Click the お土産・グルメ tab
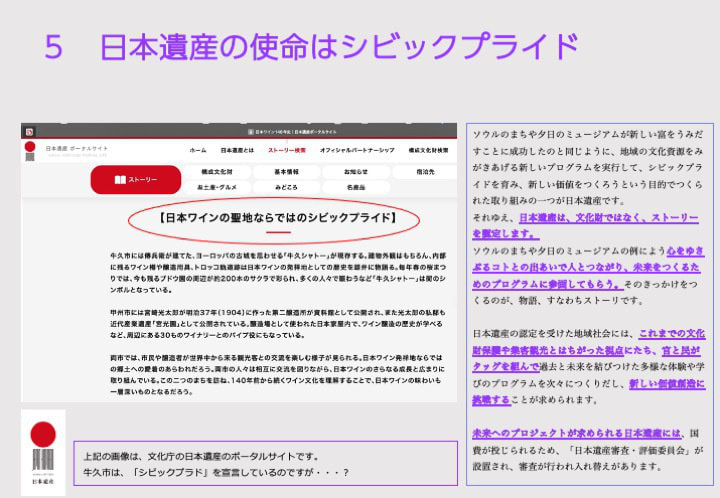This screenshot has height=498, width=720. click(x=209, y=187)
